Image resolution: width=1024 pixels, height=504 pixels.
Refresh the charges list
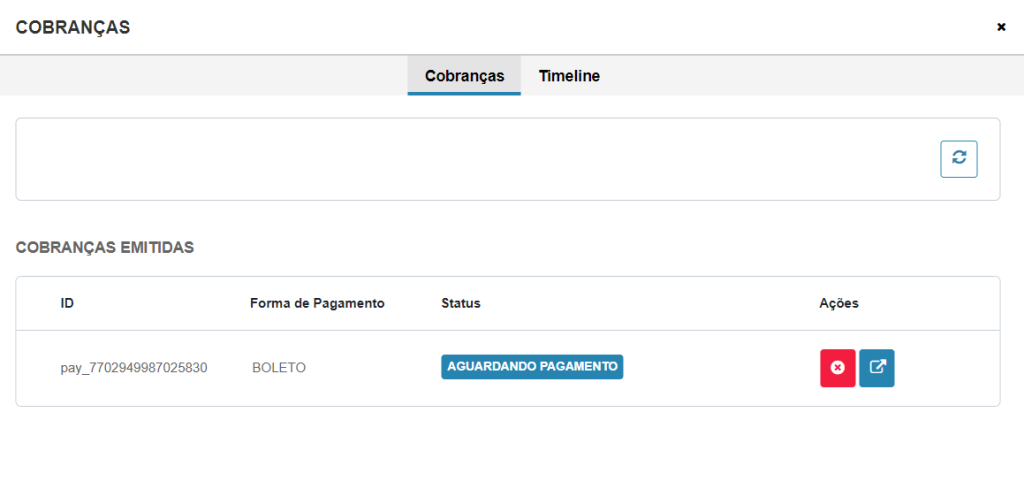click(x=959, y=159)
